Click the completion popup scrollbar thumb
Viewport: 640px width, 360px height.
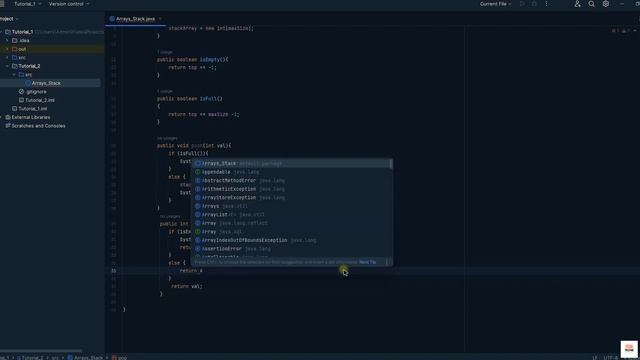click(x=391, y=164)
